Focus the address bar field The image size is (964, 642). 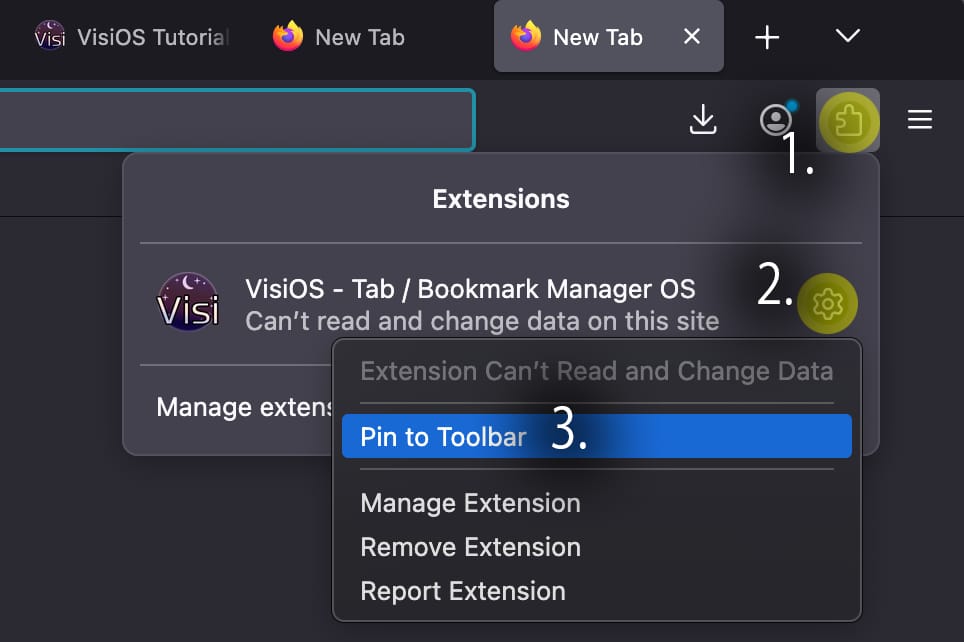(237, 120)
